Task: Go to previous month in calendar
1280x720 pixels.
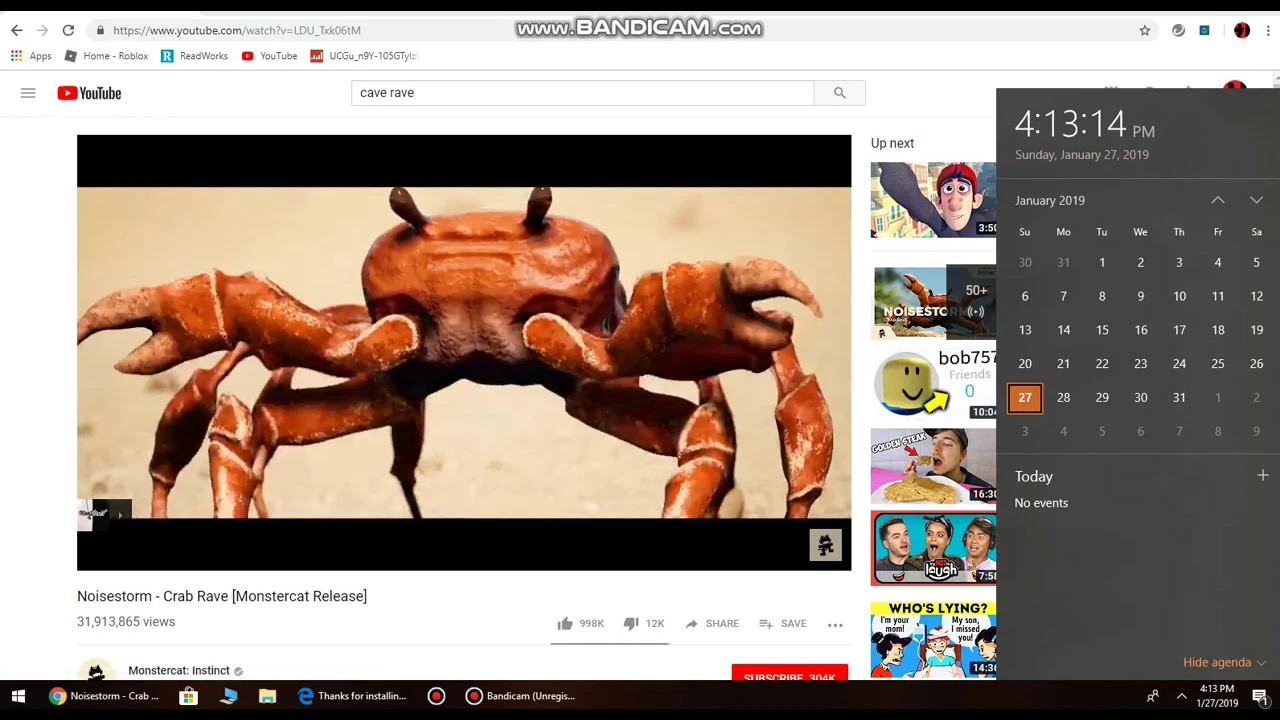Action: coord(1218,200)
